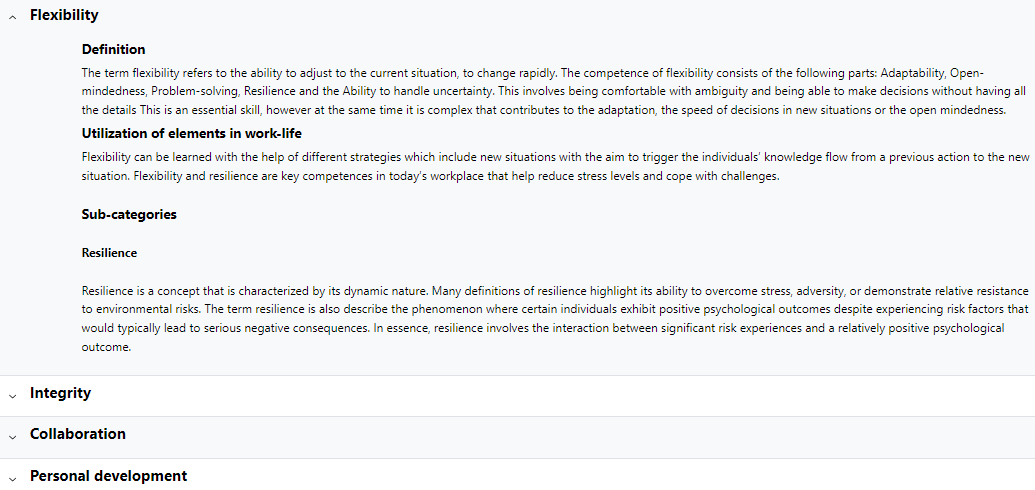Click the empty area right of Collaboration row
The height and width of the screenshot is (490, 1035).
tap(580, 437)
